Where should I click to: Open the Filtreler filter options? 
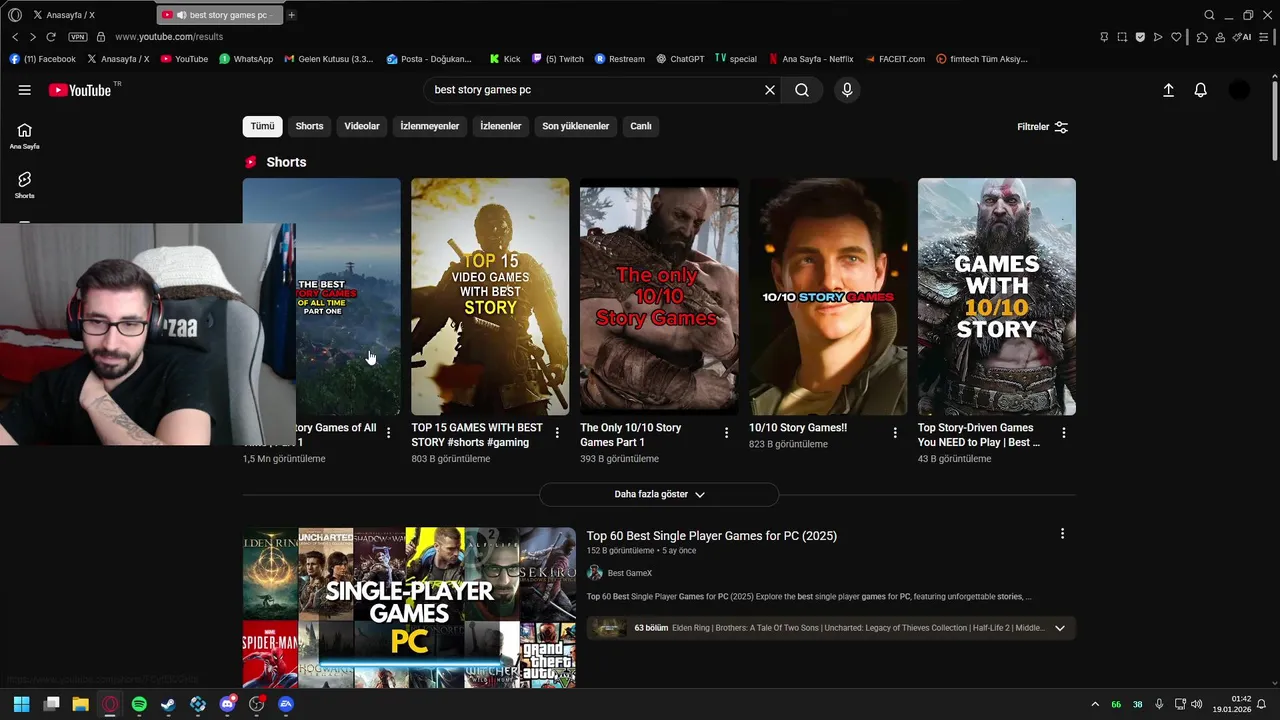click(x=1043, y=127)
